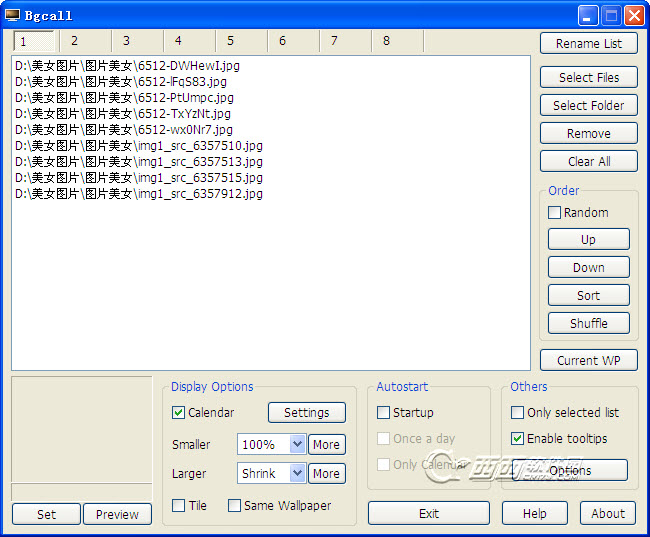650x537 pixels.
Task: Click the Bgcall title bar monitor icon
Action: click(12, 15)
